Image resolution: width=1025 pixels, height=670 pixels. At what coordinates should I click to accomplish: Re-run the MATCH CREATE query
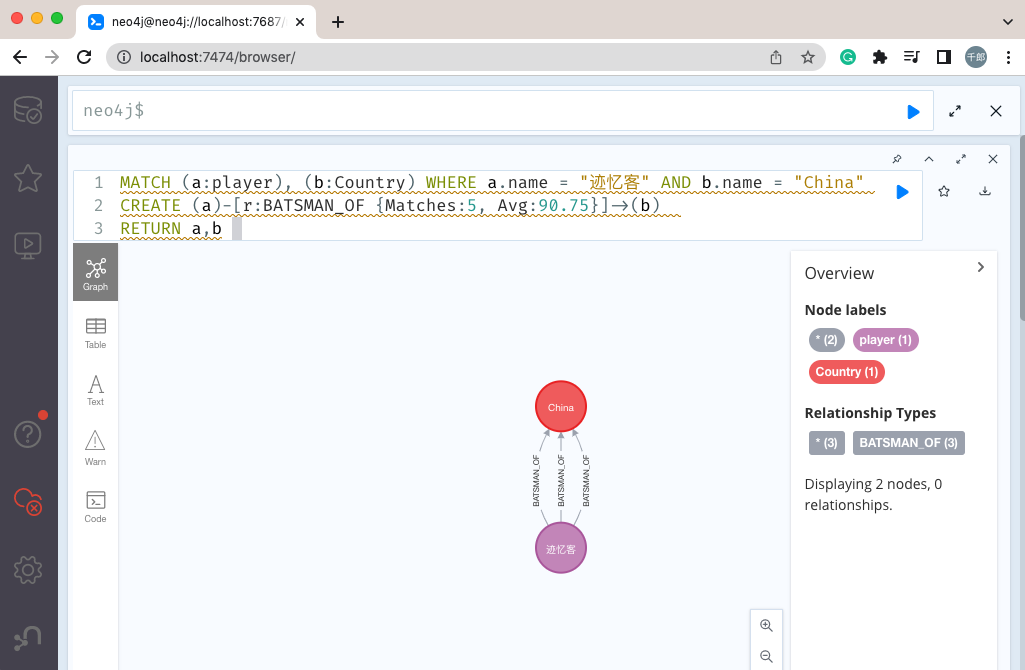(x=902, y=192)
